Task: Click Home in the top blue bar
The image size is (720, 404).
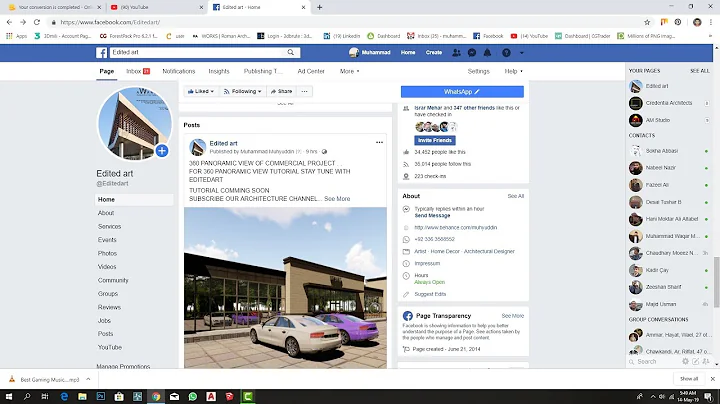Action: [x=408, y=53]
